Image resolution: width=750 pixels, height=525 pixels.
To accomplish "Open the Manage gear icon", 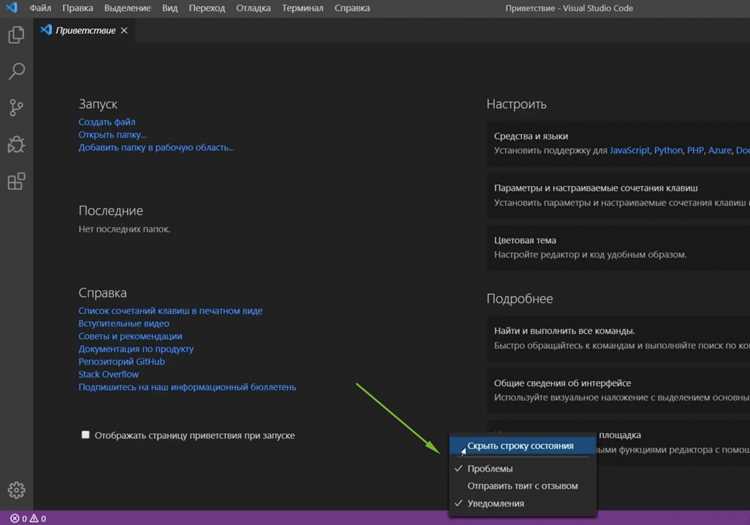I will (16, 490).
